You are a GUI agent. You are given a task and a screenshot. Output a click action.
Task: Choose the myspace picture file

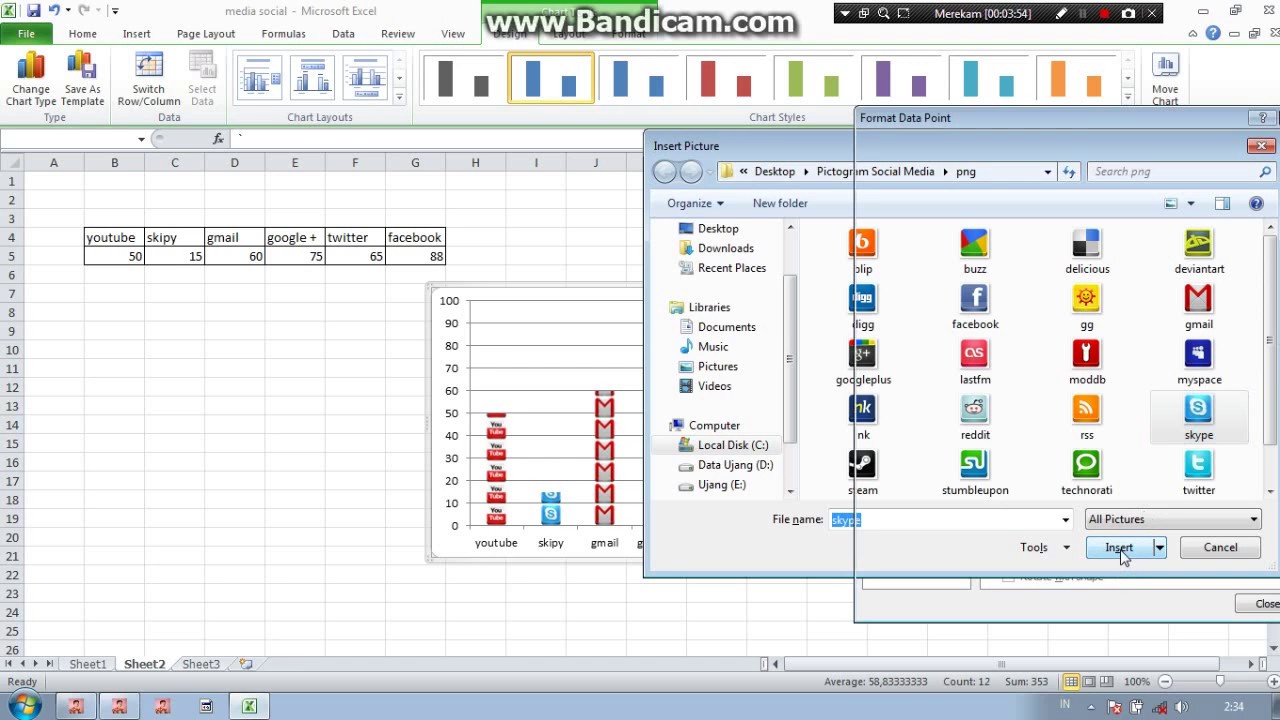1199,362
